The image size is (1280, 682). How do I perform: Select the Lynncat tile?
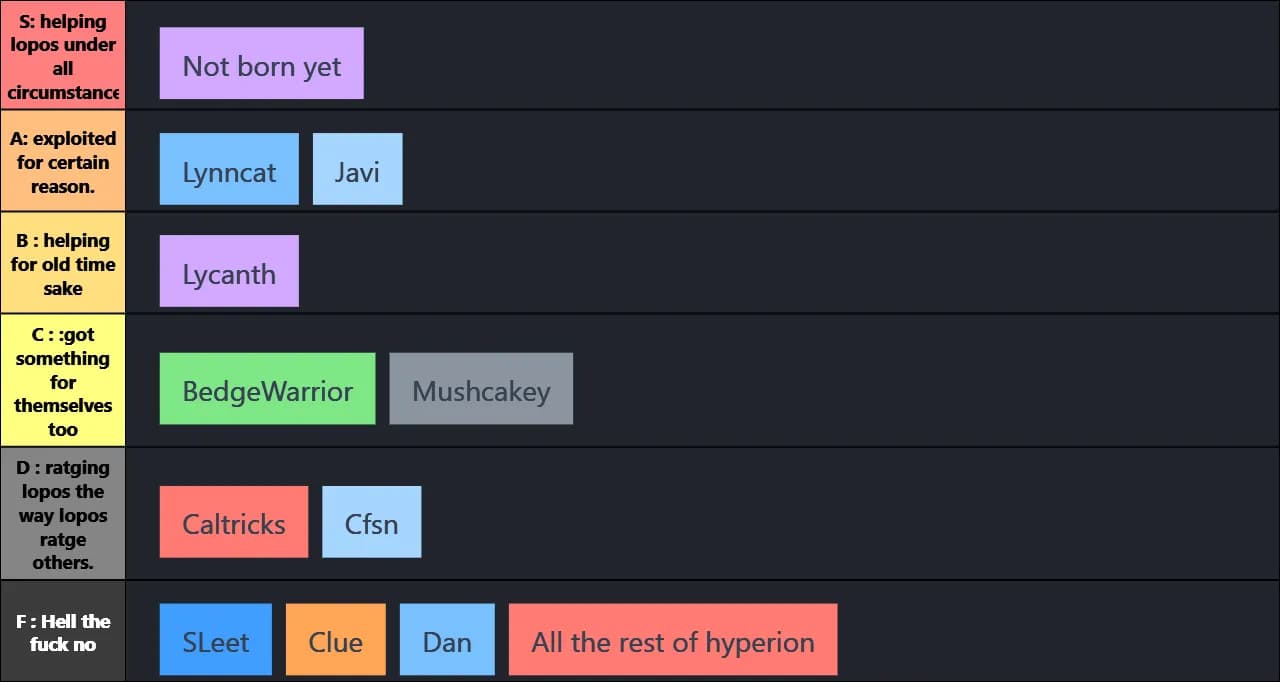[x=229, y=169]
